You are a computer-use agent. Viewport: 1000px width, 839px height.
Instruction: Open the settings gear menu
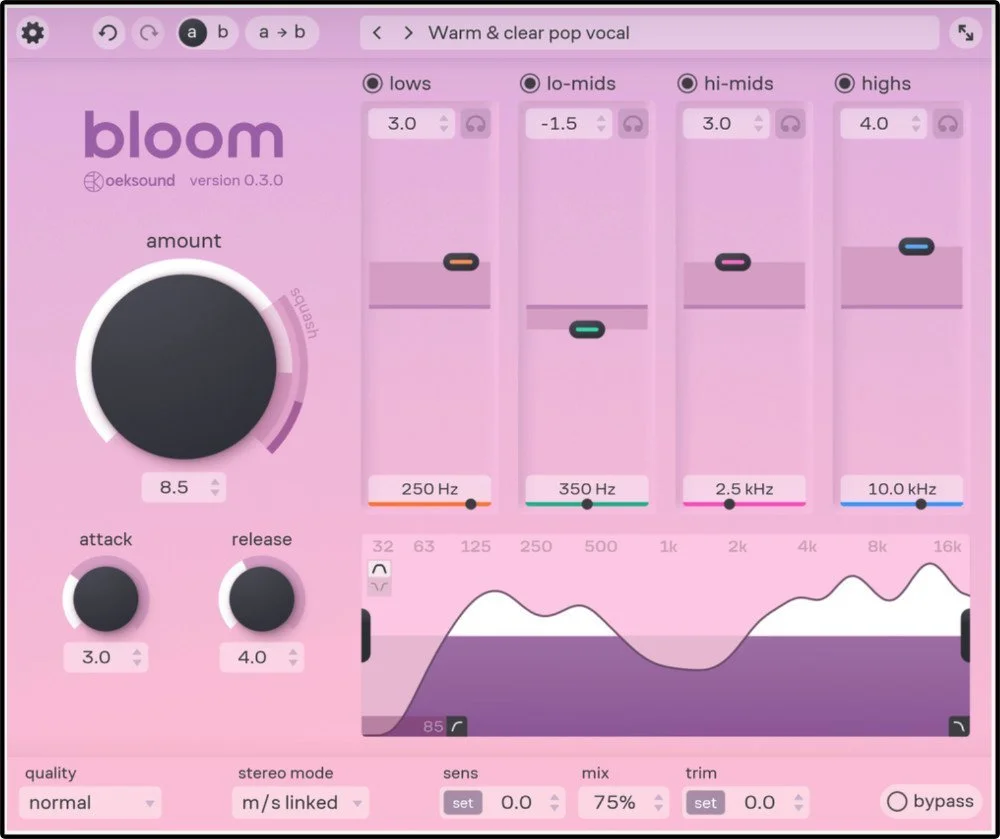(x=33, y=33)
